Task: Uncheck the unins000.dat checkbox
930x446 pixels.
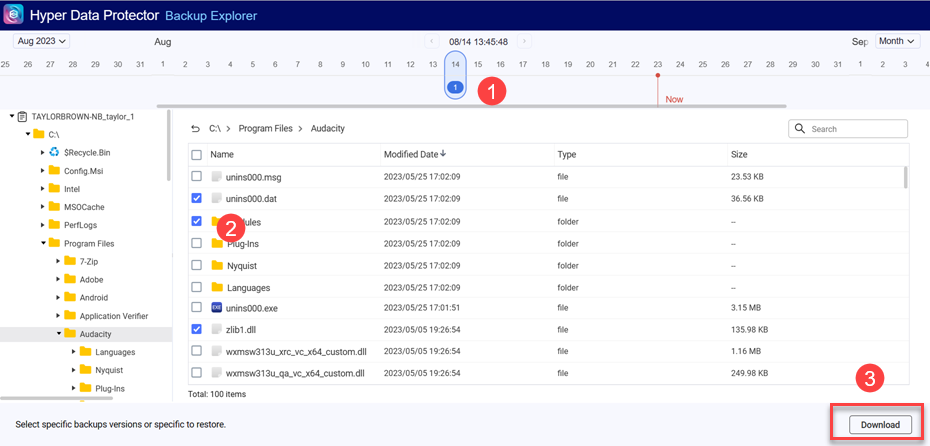Action: (x=197, y=199)
